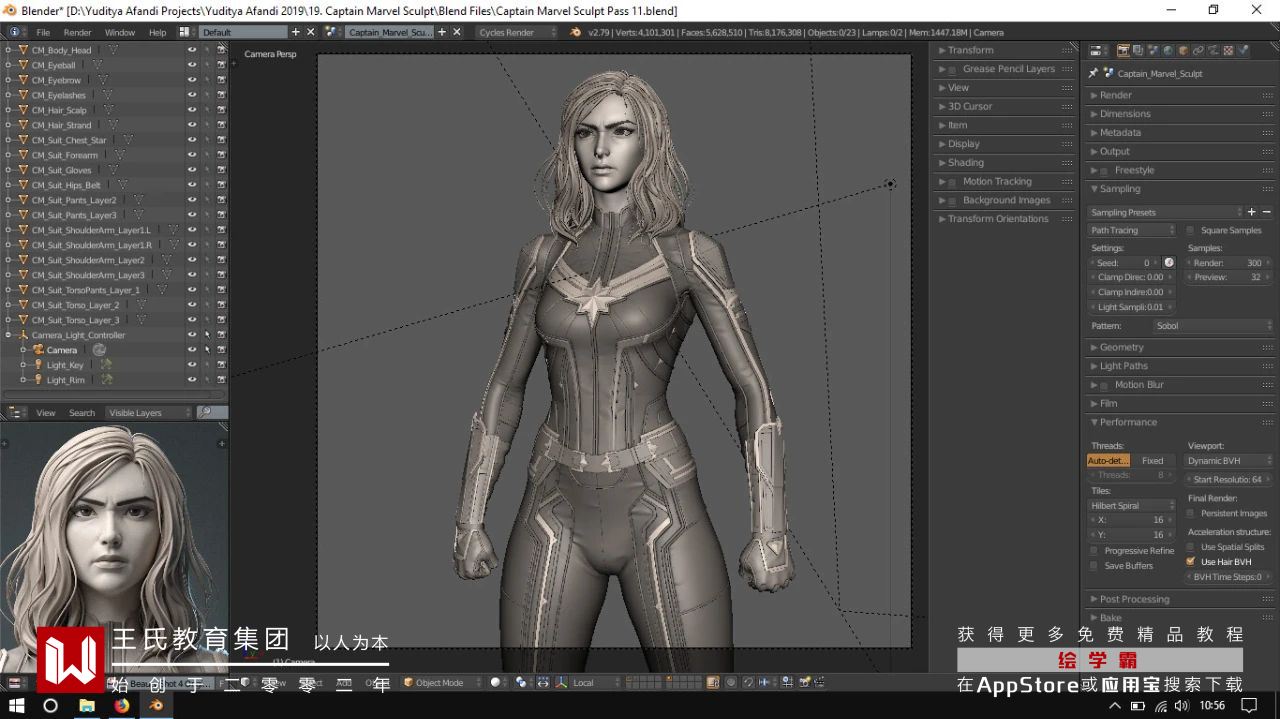The width and height of the screenshot is (1280, 719).
Task: Click the screen layout browse icon
Action: (186, 32)
